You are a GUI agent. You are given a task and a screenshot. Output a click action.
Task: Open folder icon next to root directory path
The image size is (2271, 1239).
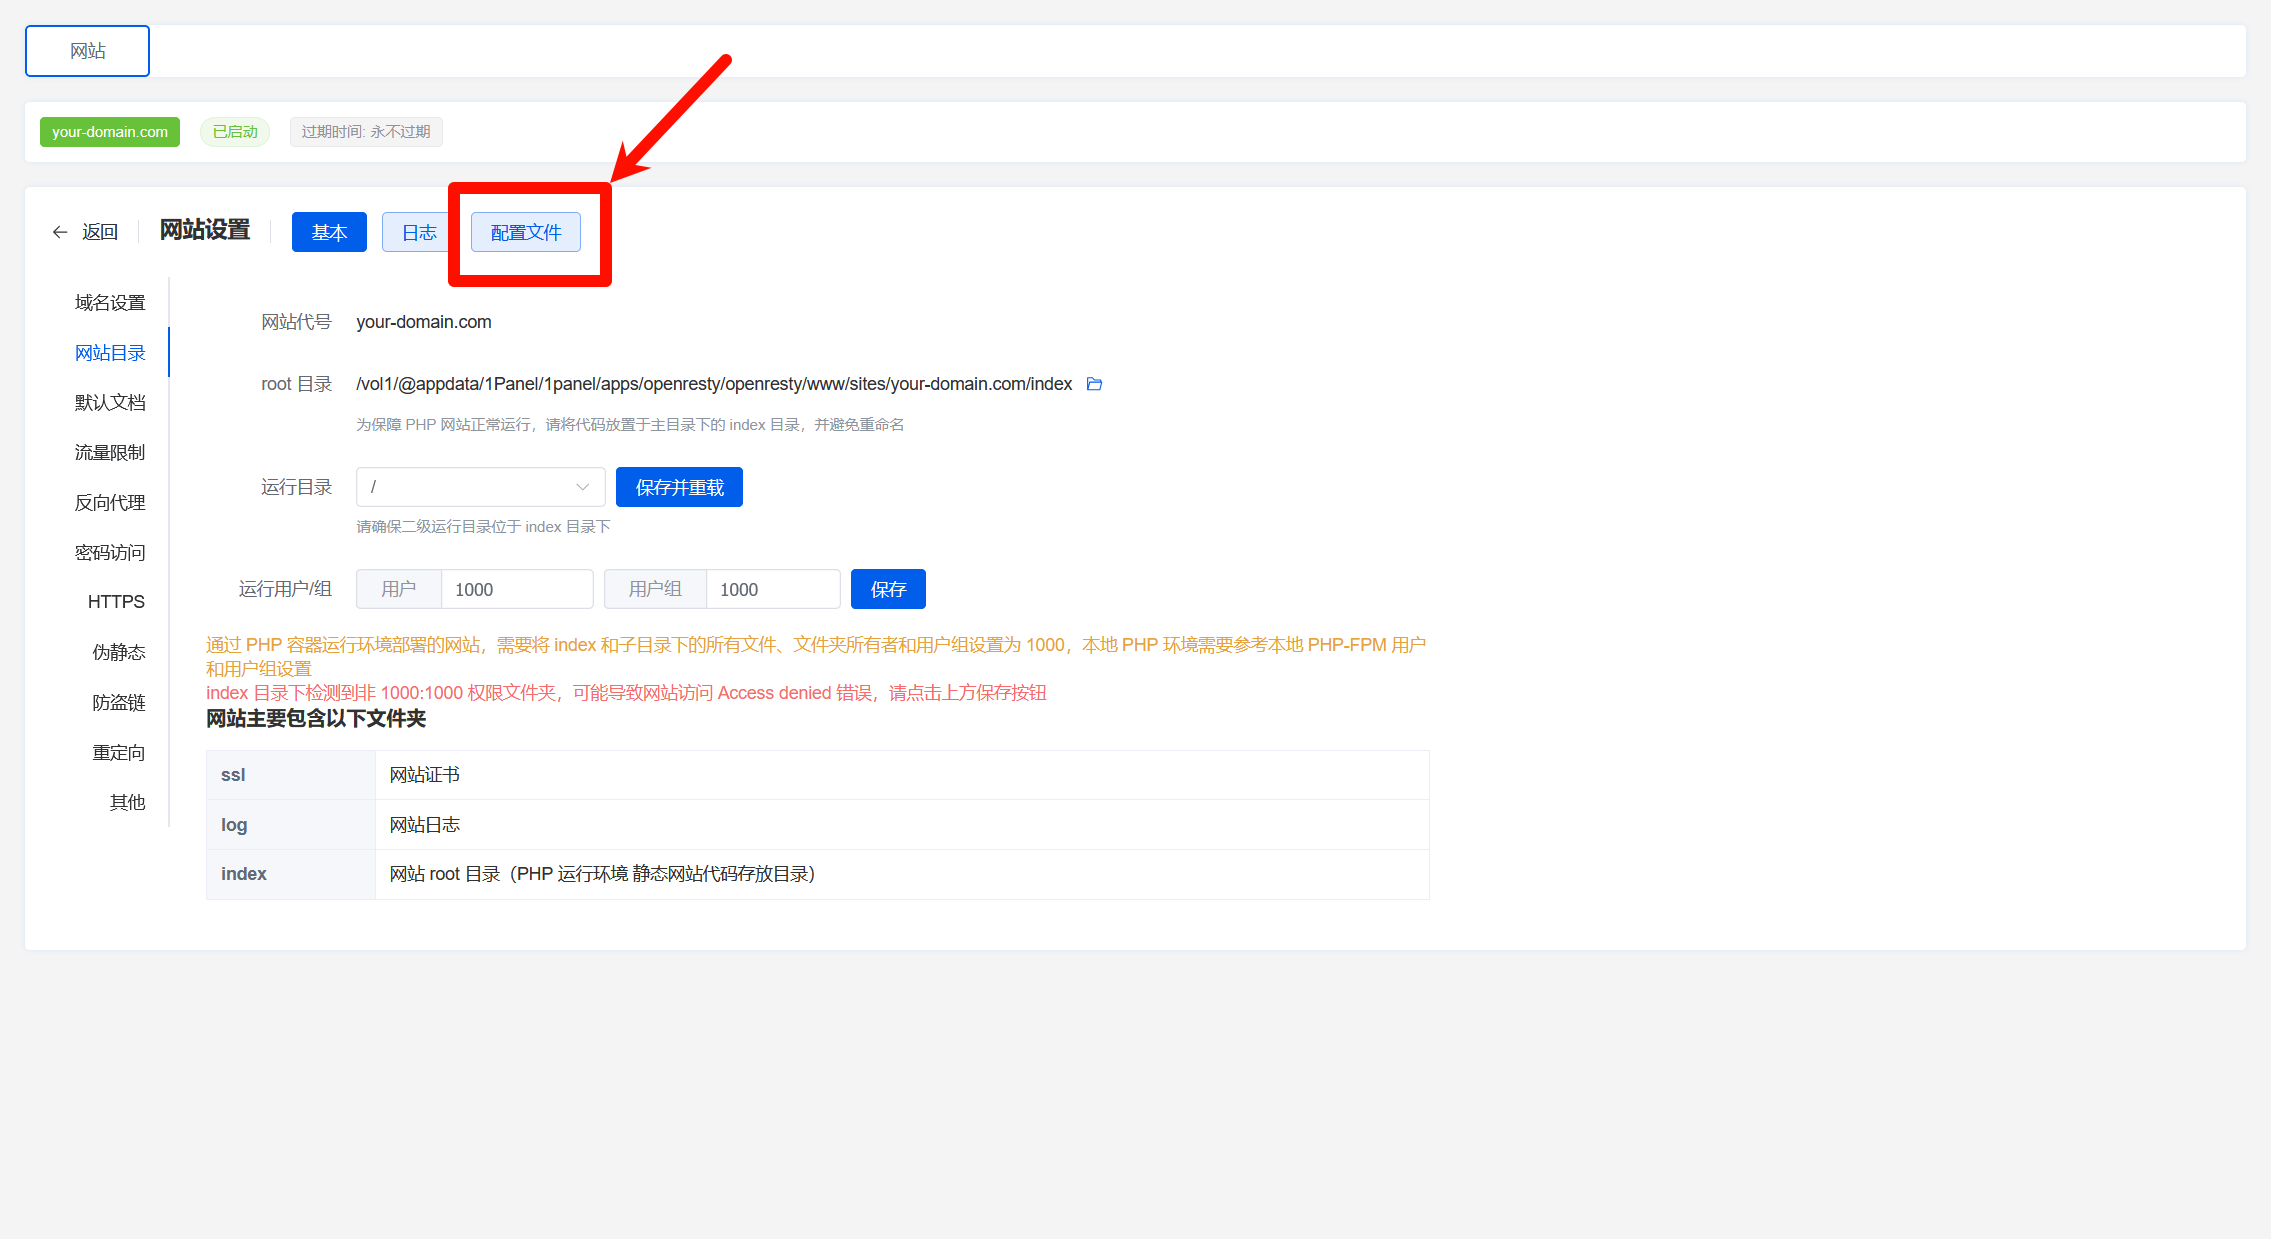pyautogui.click(x=1094, y=384)
